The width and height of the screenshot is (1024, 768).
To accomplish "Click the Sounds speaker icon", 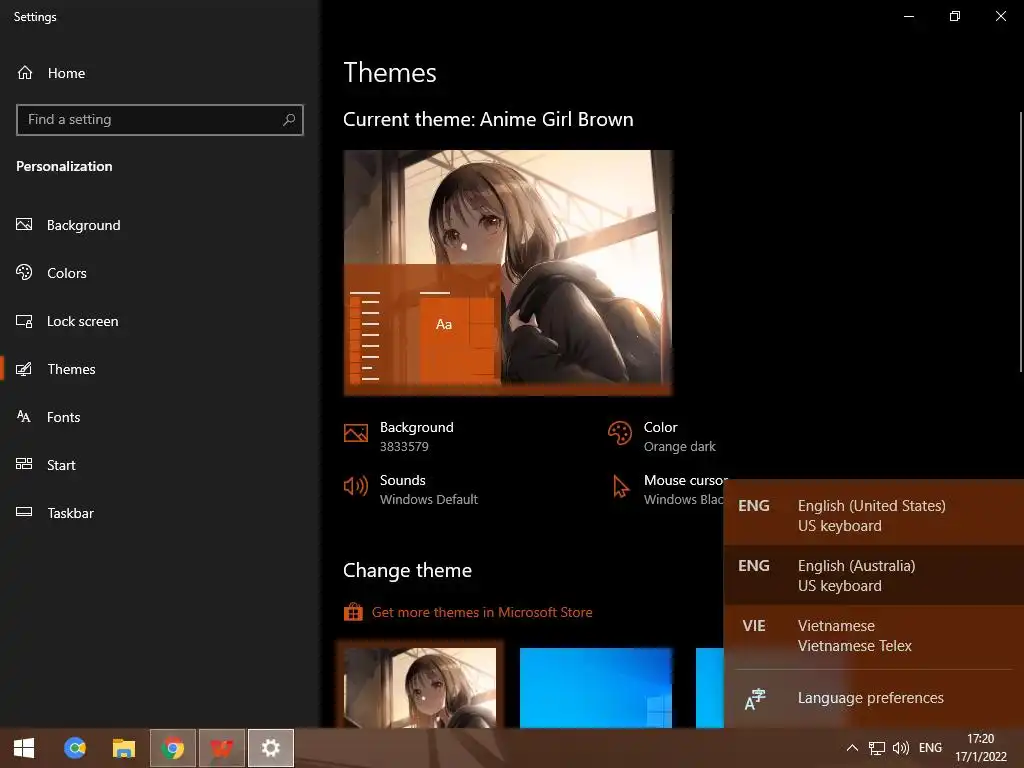I will (x=356, y=486).
